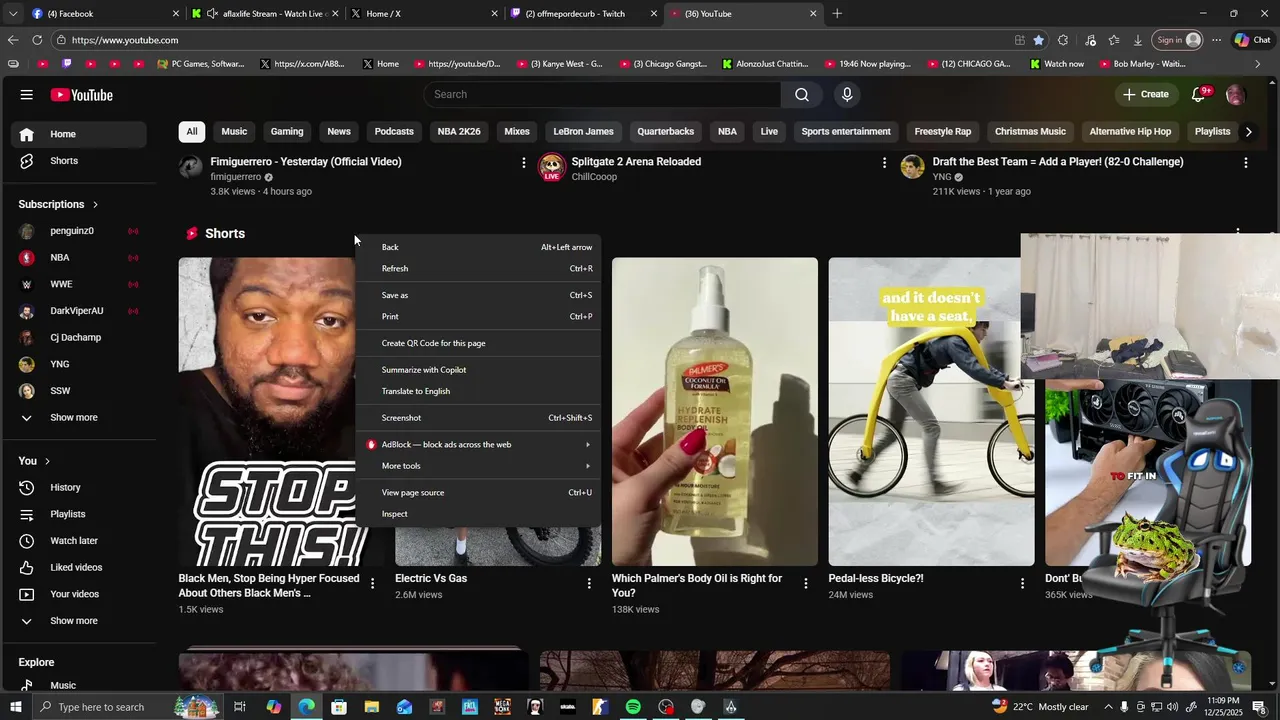Open Copilot Chat button

click(1252, 40)
